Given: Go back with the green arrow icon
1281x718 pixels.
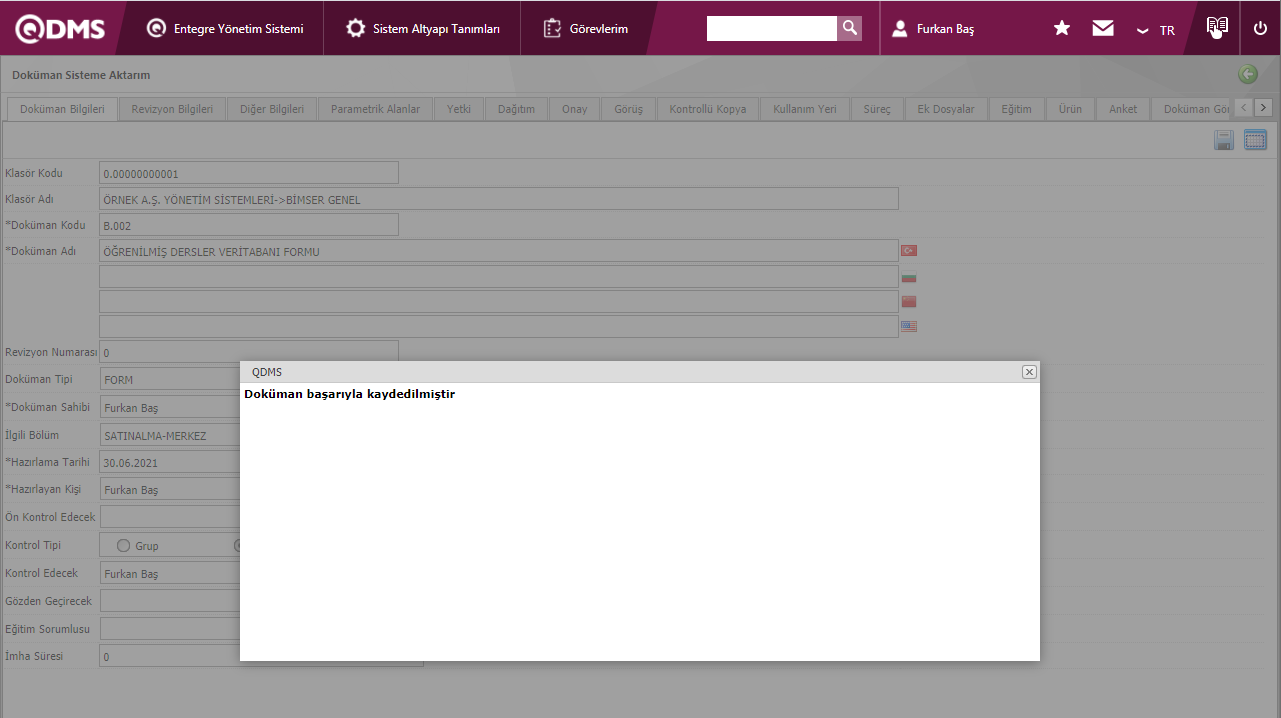Looking at the screenshot, I should [x=1248, y=74].
